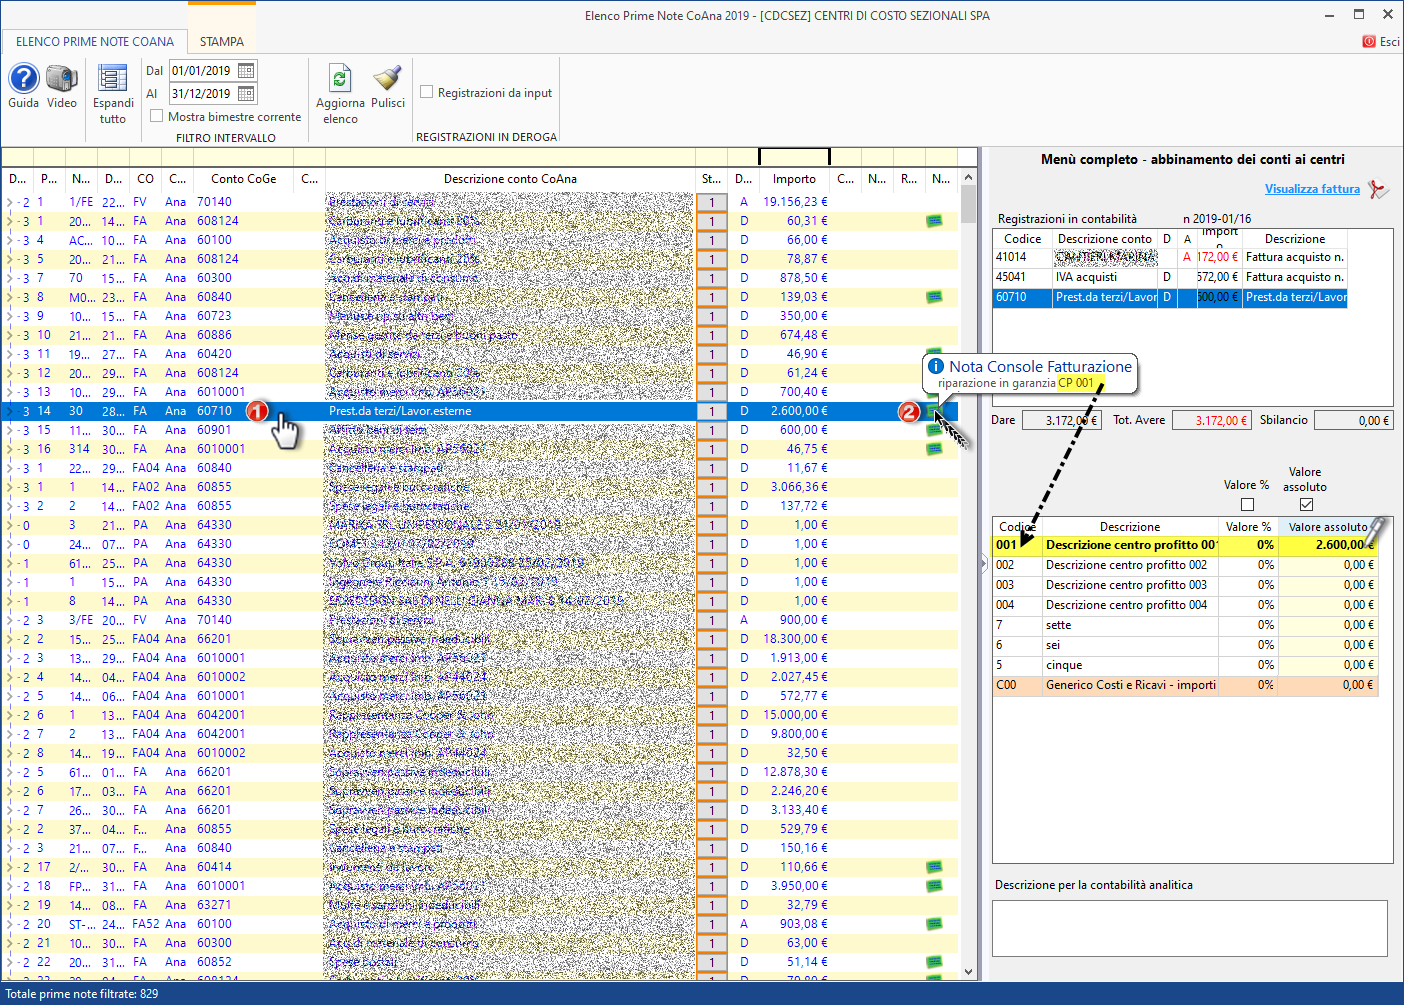Select the C00 Generico Costi e Ricavi row

pyautogui.click(x=1185, y=685)
